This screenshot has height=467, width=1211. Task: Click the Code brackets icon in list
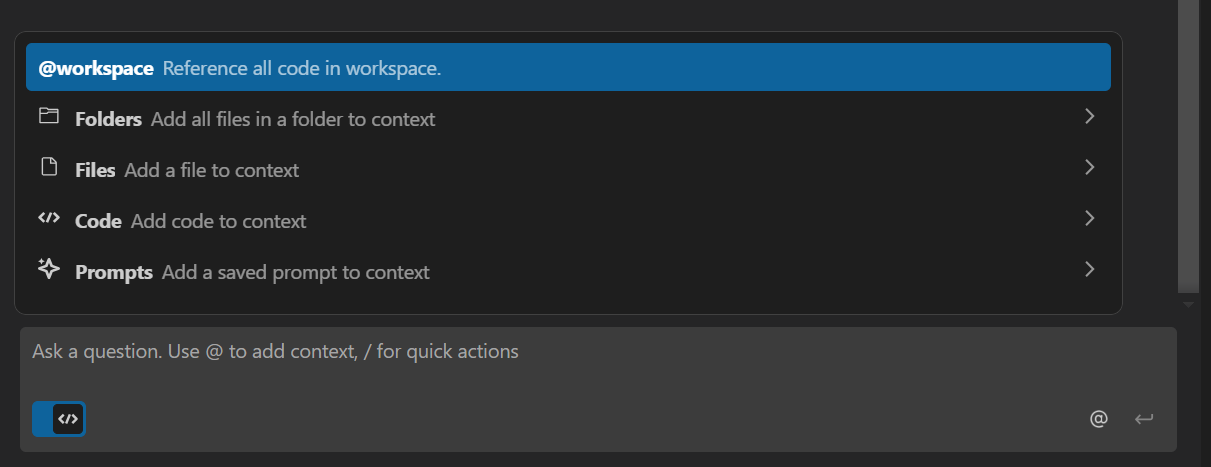click(x=49, y=219)
